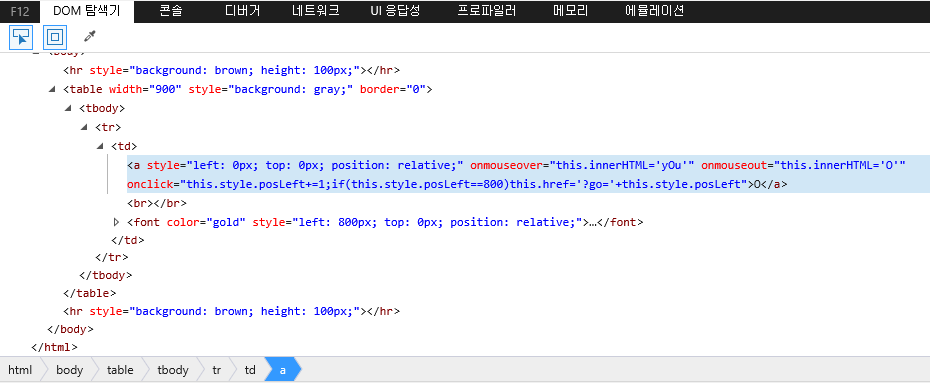
Task: Switch to the 네트워크 tab
Action: coord(316,11)
